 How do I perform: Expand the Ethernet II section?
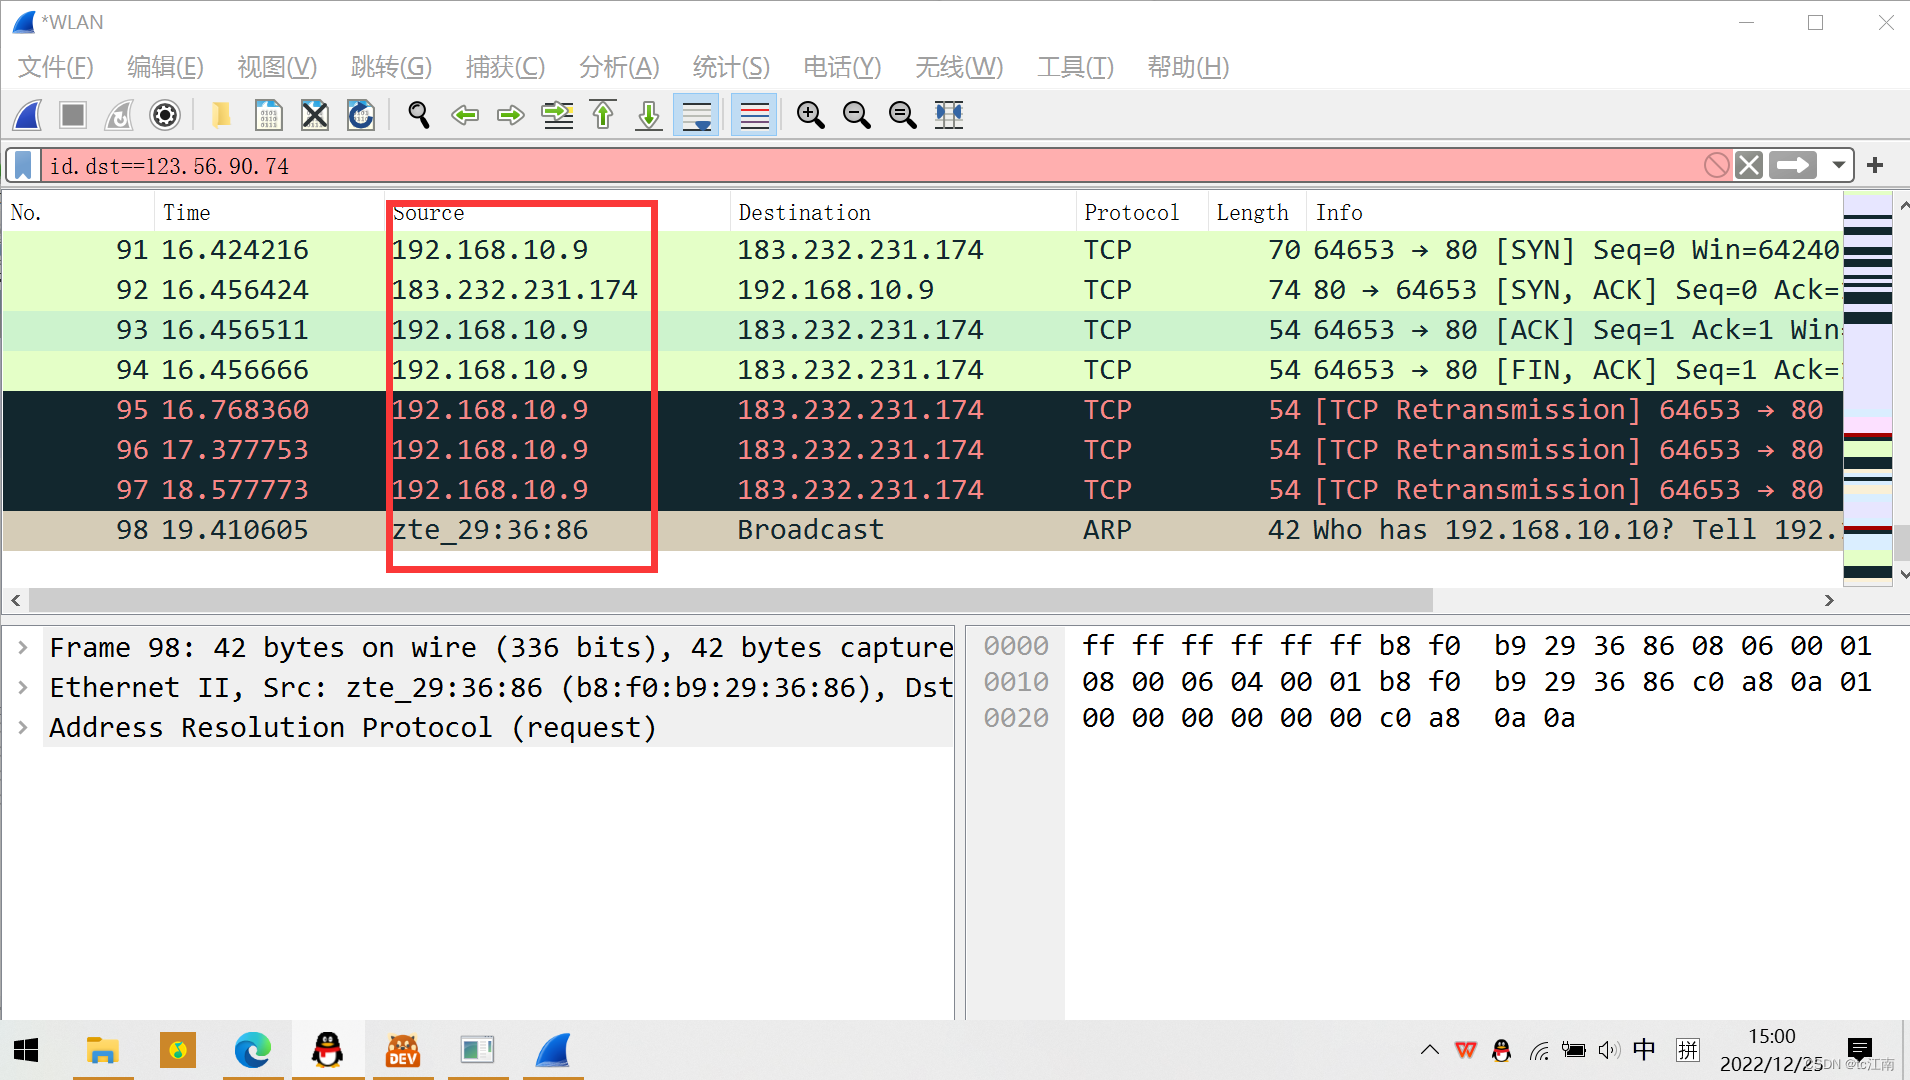coord(23,687)
